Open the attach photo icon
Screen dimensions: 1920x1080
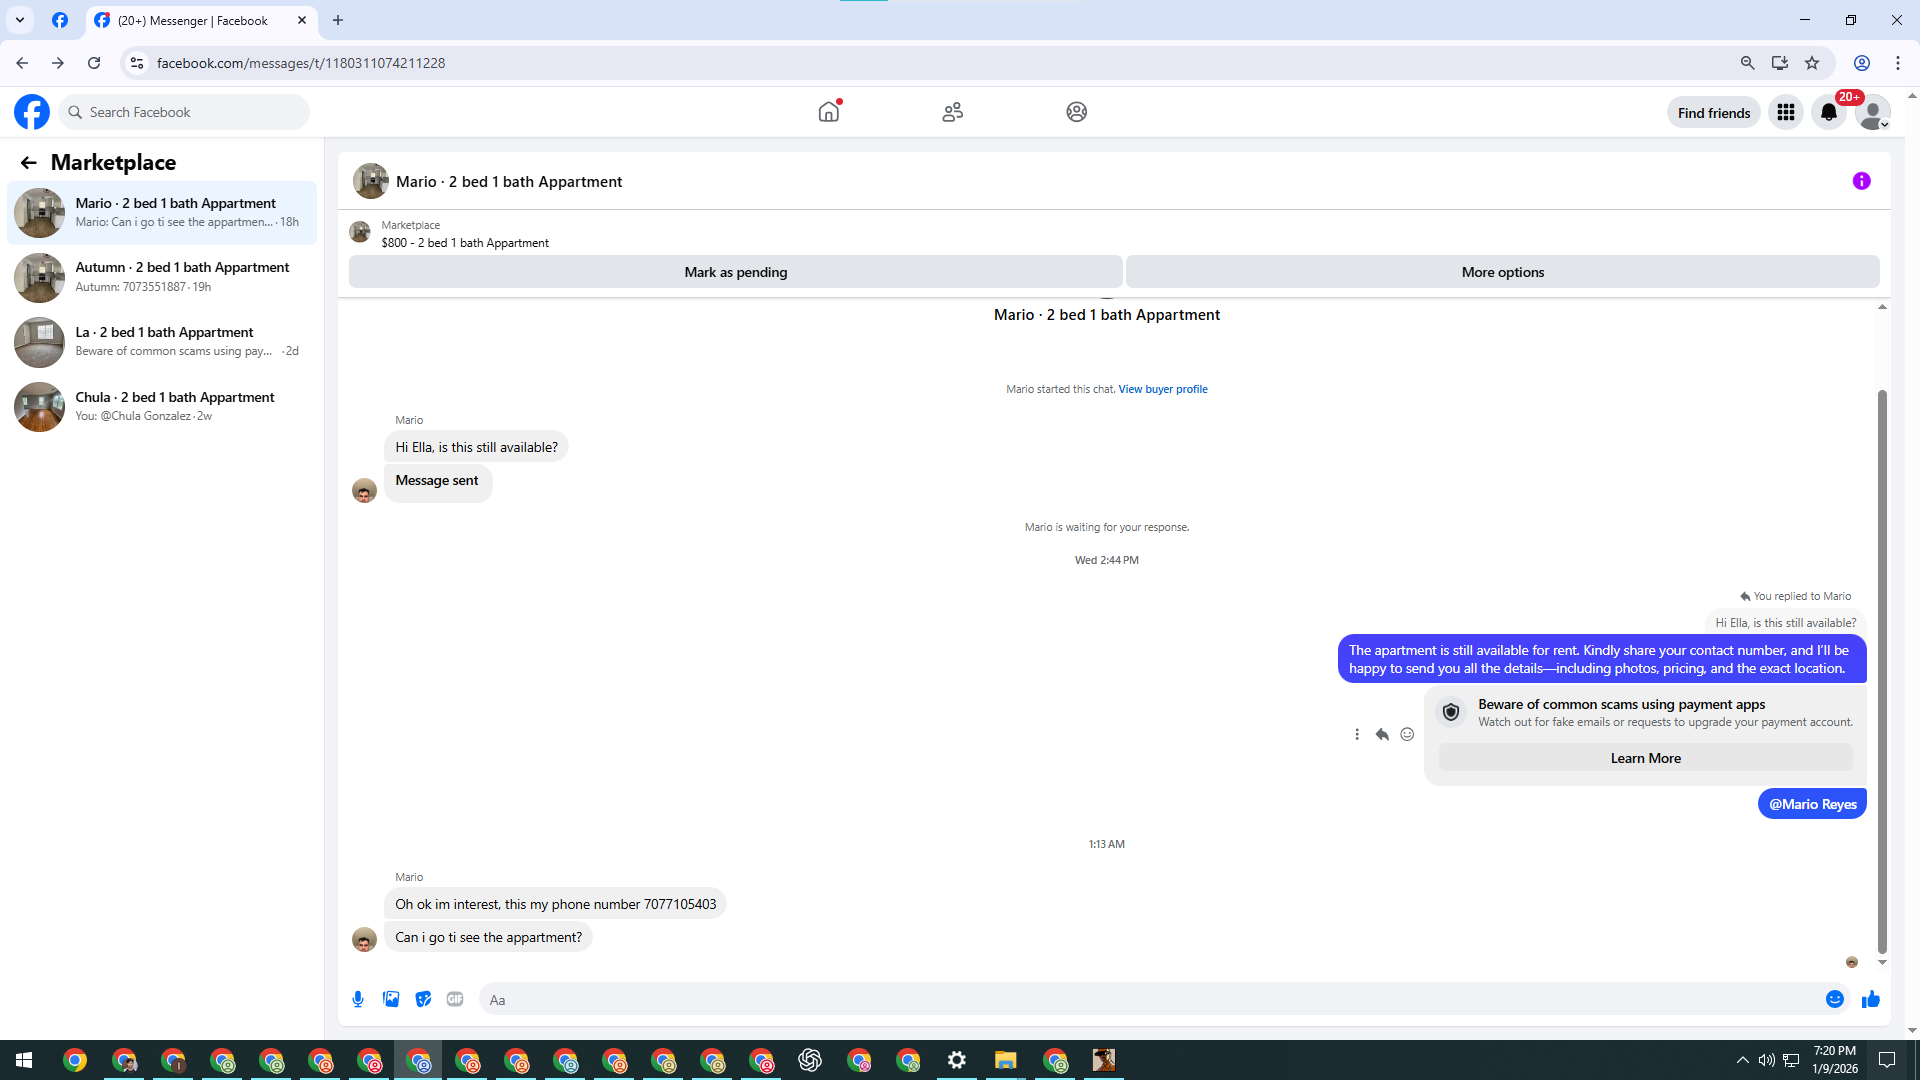tap(391, 999)
